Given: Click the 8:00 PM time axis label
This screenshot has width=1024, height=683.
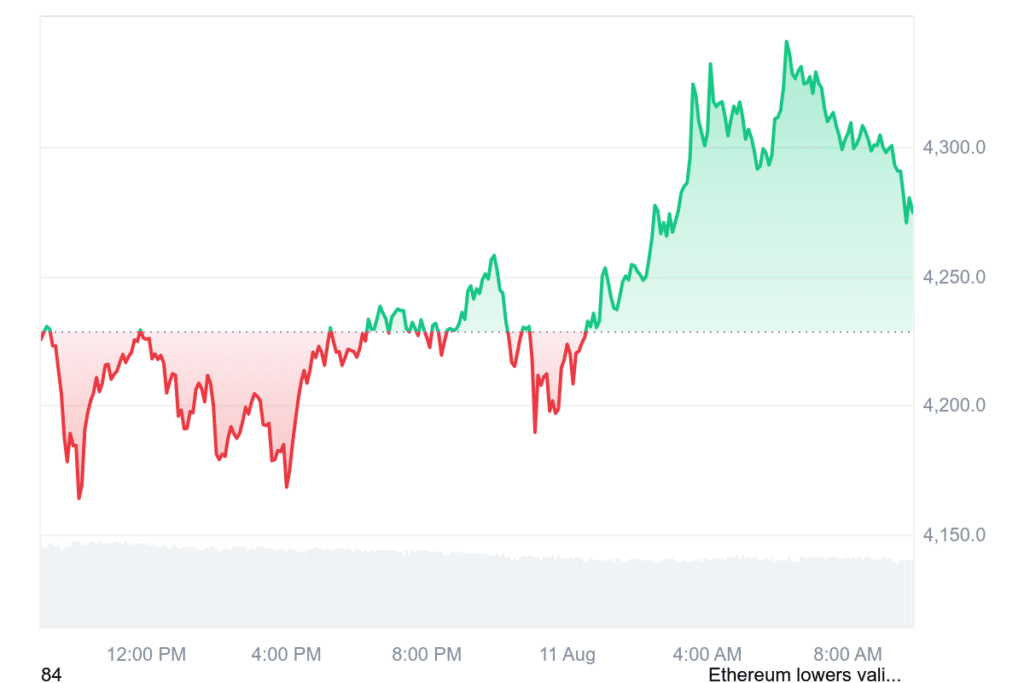Looking at the screenshot, I should (x=426, y=654).
